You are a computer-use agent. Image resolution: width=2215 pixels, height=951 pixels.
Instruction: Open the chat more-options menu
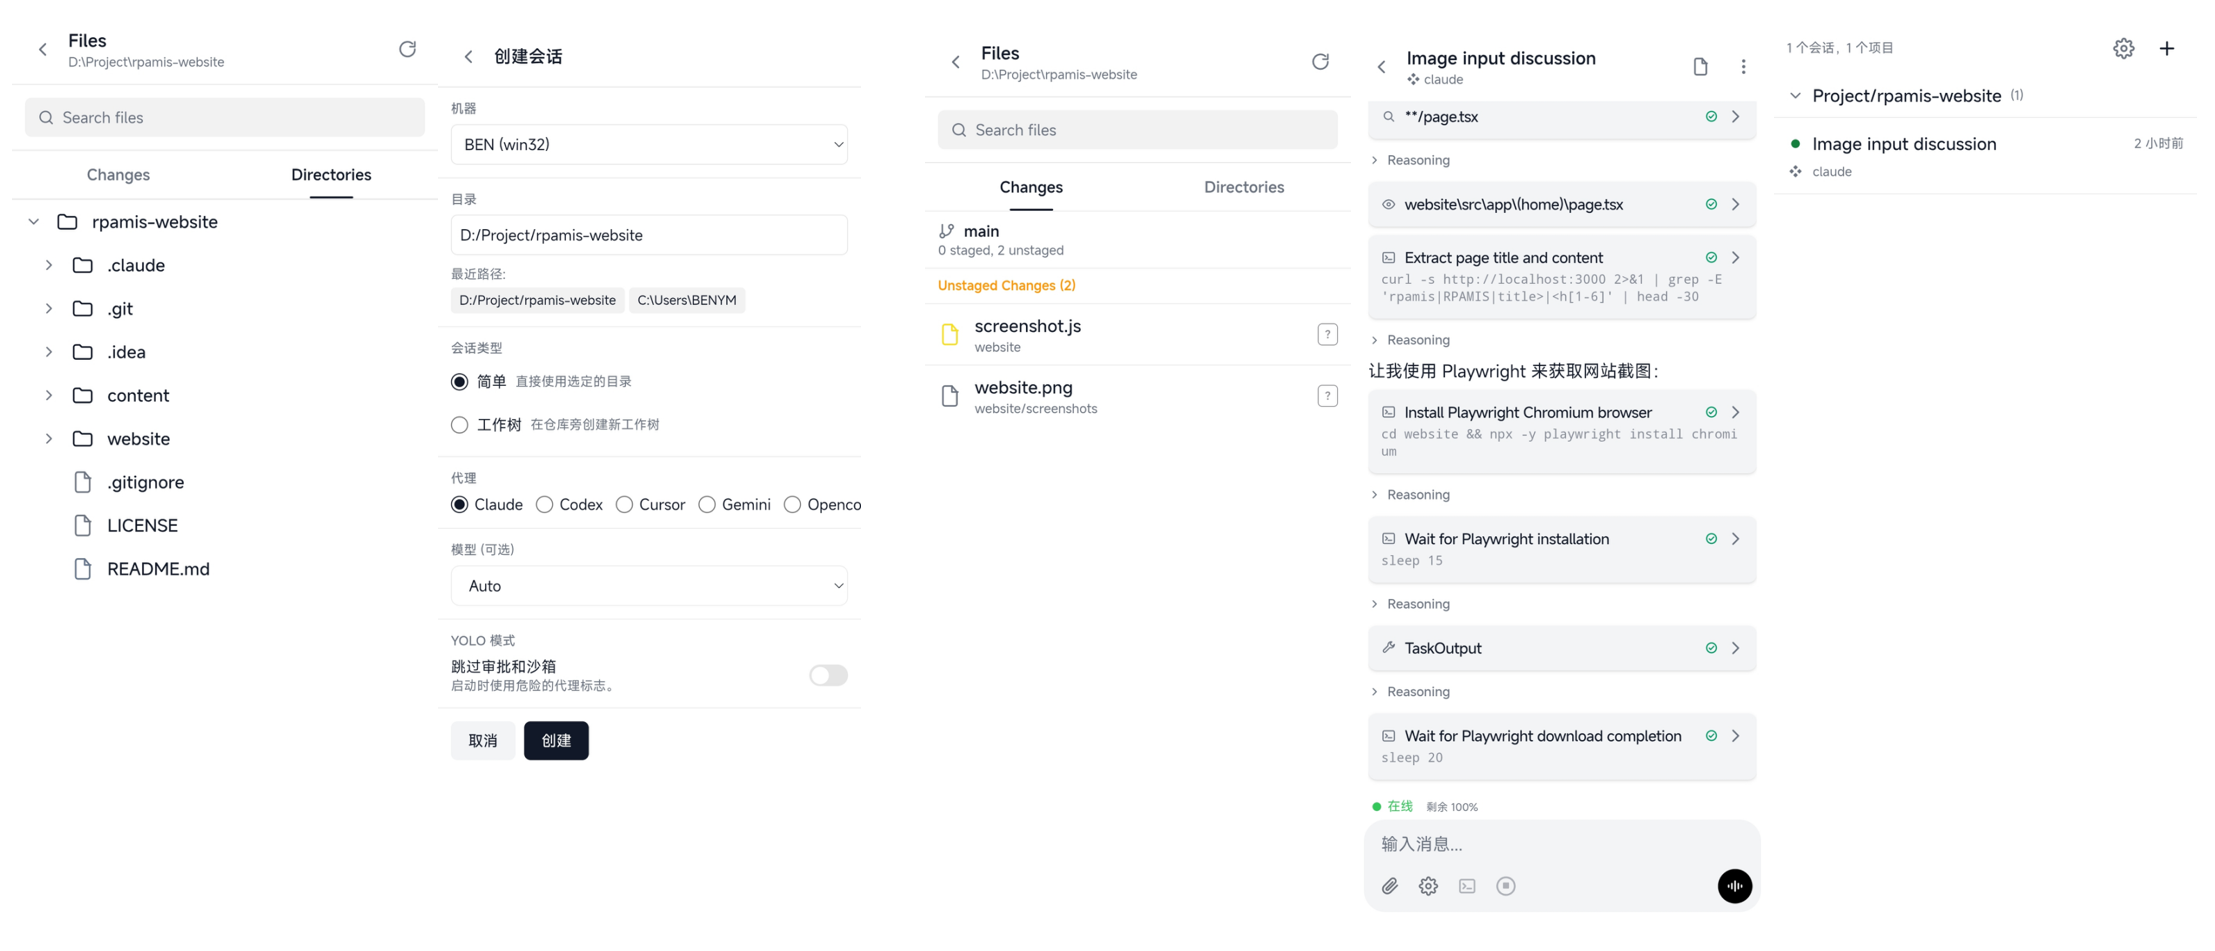[x=1743, y=67]
